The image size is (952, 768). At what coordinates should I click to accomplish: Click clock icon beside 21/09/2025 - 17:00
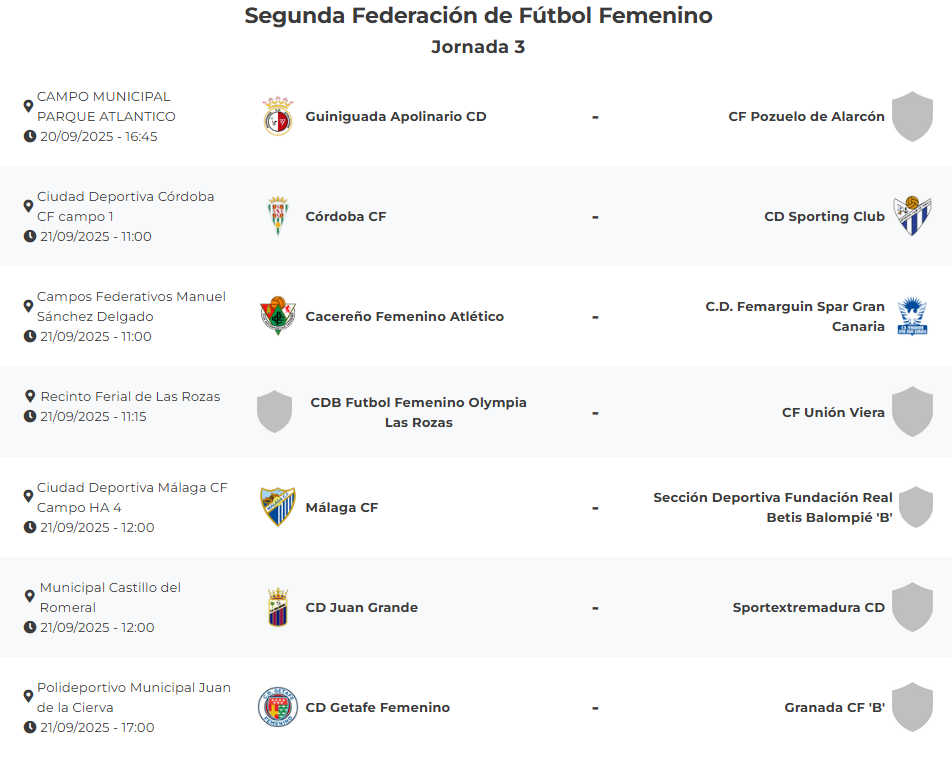pyautogui.click(x=30, y=727)
